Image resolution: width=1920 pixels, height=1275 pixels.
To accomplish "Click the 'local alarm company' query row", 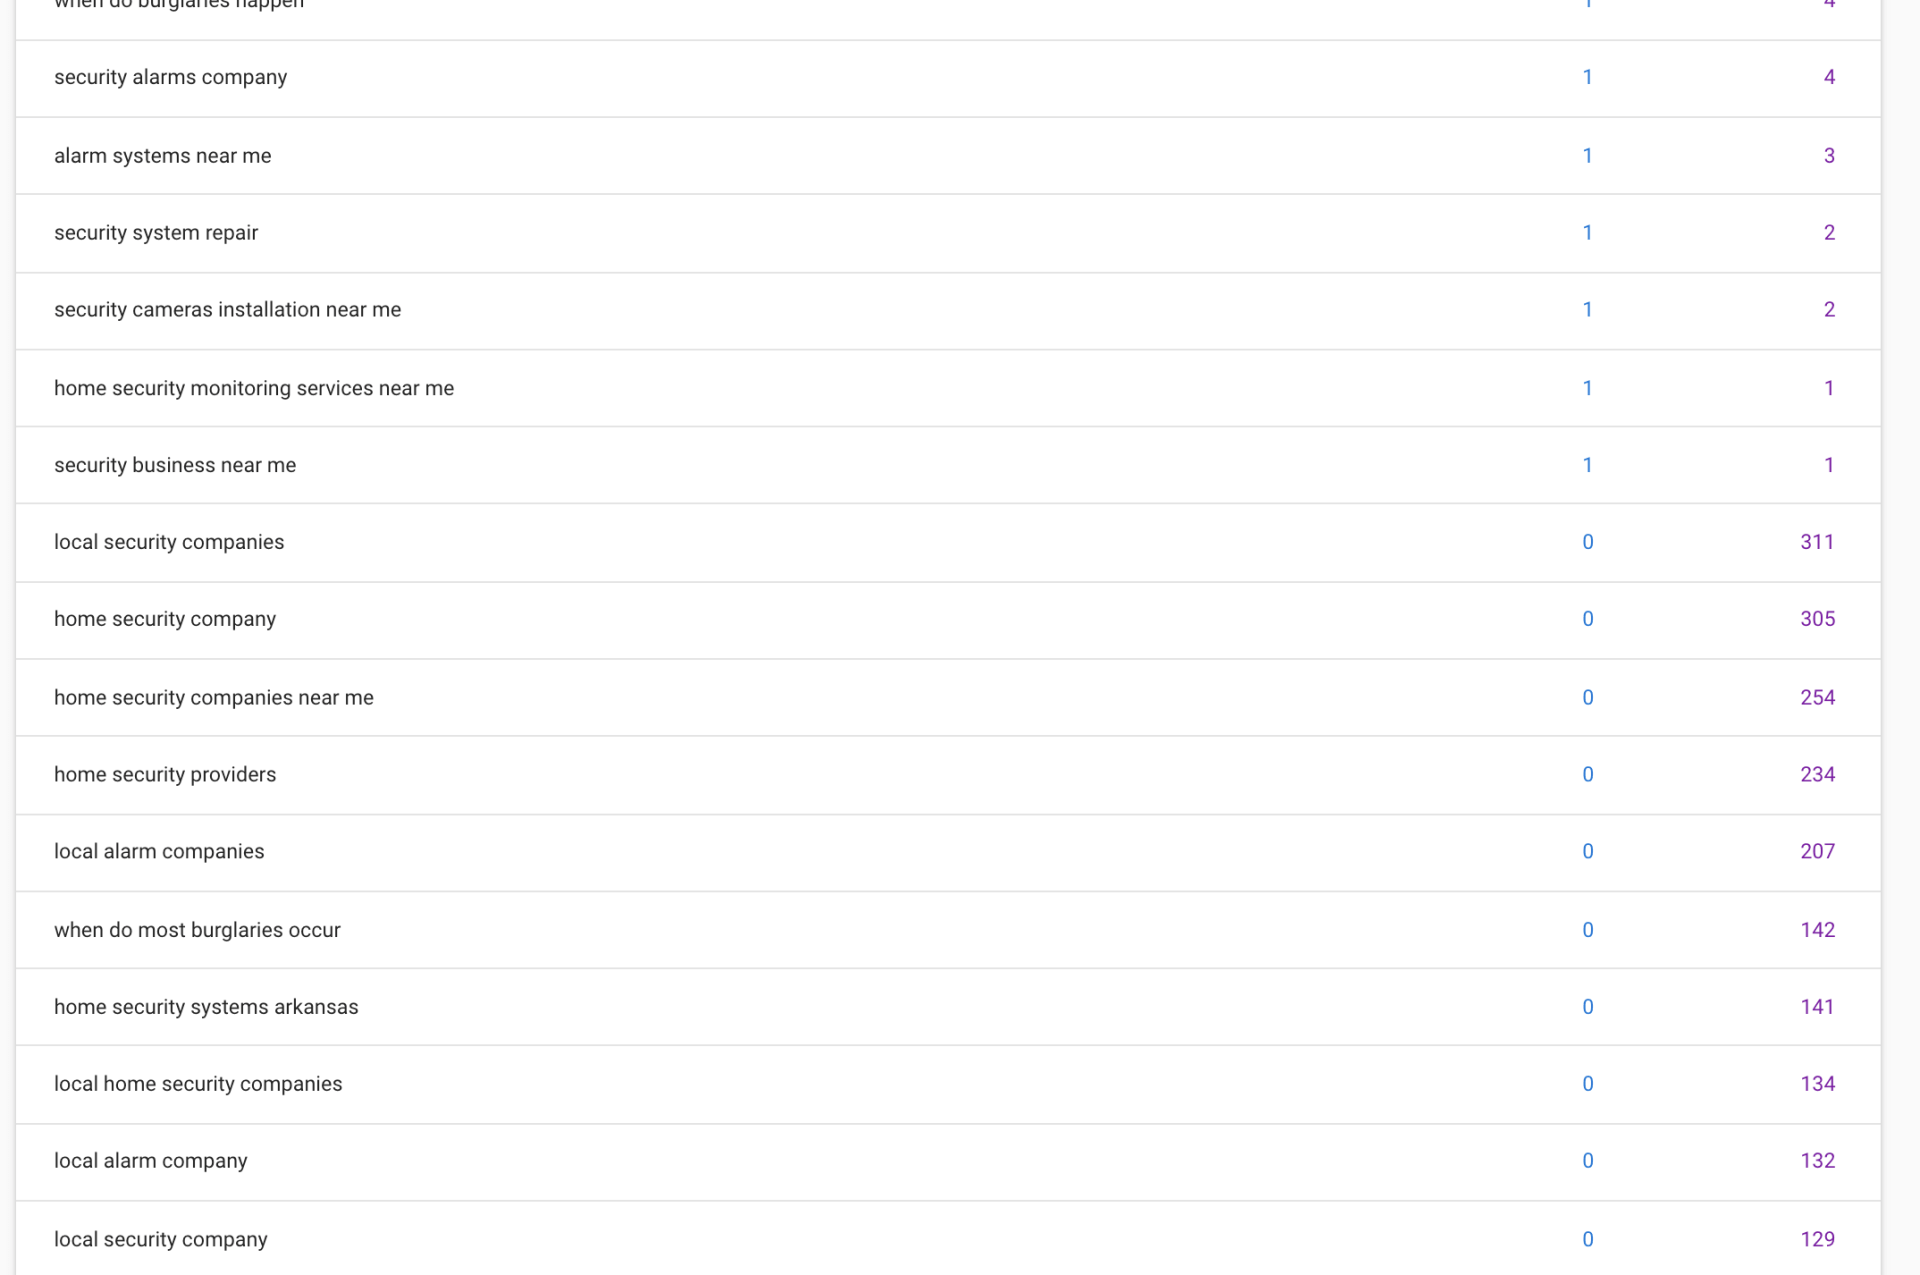I will 150,1161.
